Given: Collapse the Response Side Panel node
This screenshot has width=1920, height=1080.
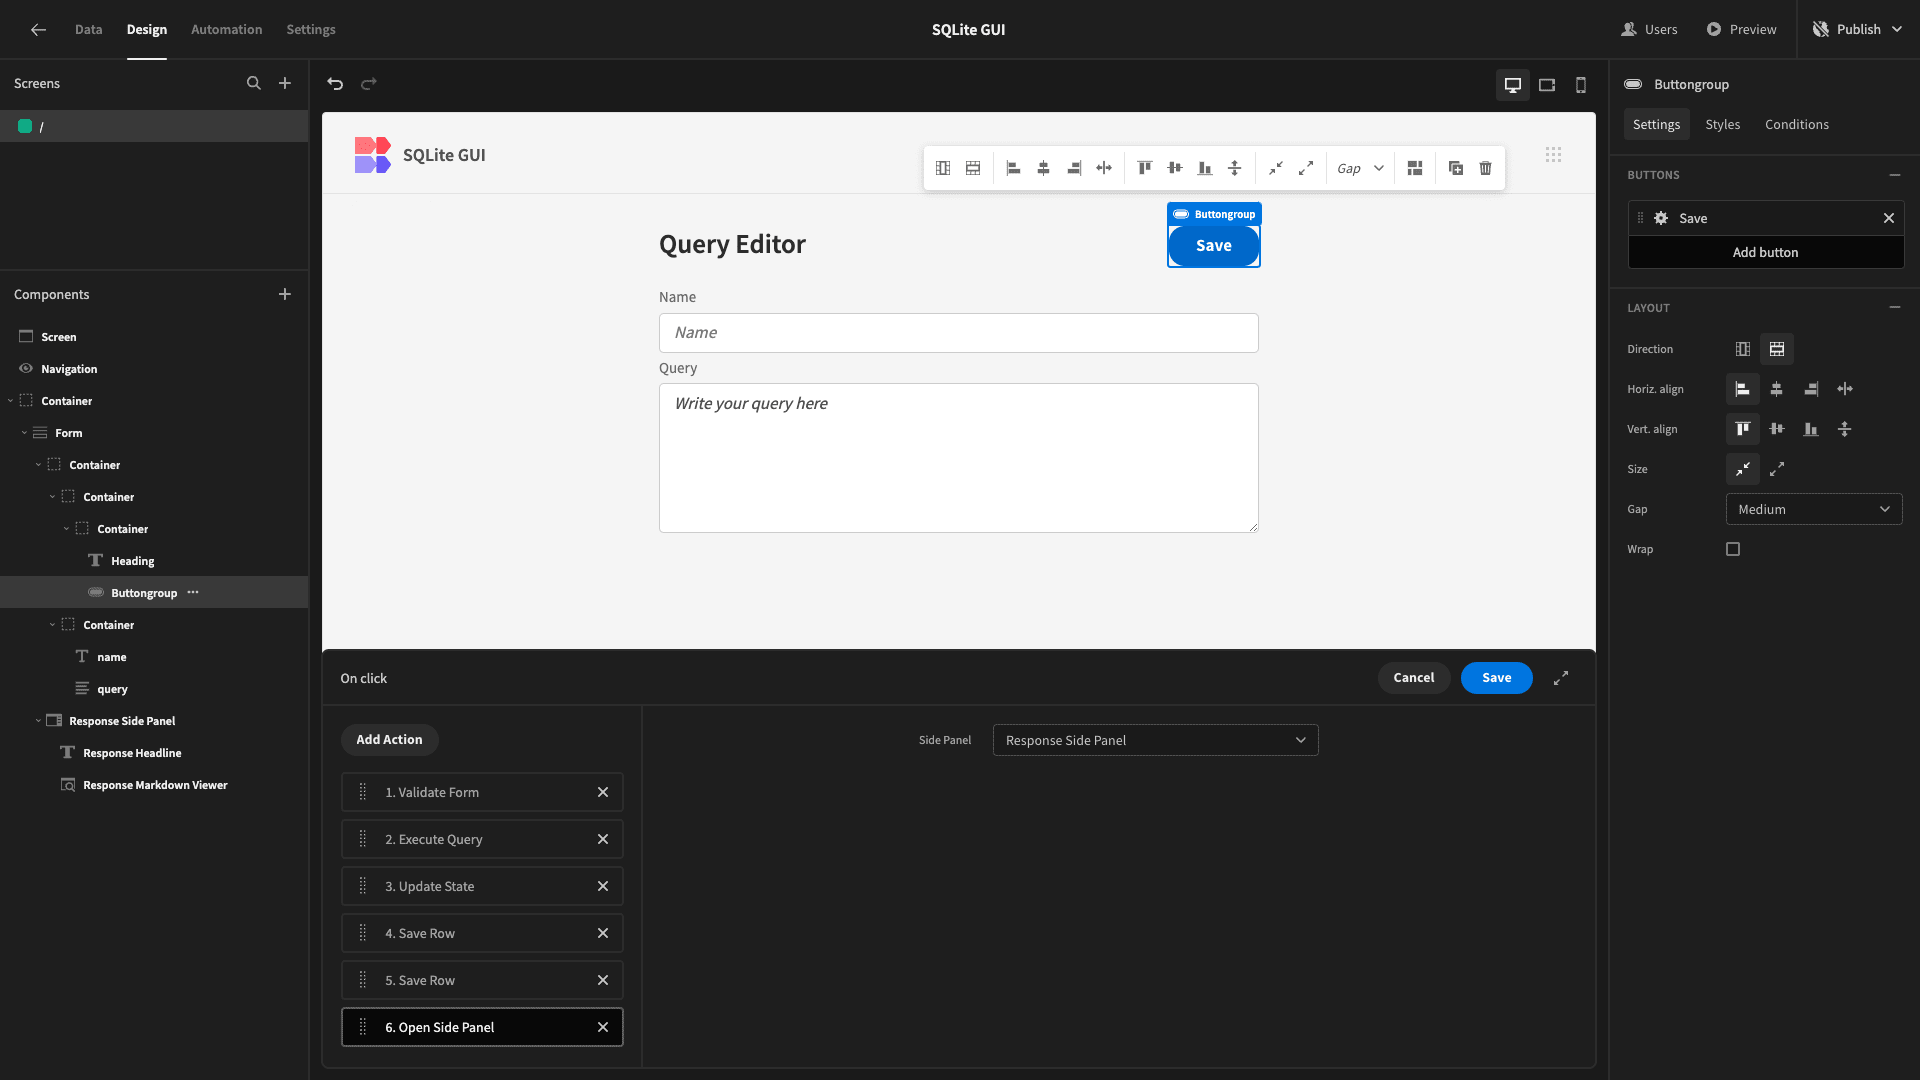Looking at the screenshot, I should point(38,721).
